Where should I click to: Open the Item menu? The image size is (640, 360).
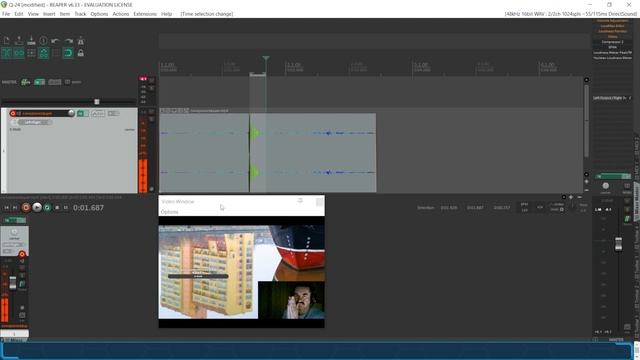pyautogui.click(x=65, y=14)
